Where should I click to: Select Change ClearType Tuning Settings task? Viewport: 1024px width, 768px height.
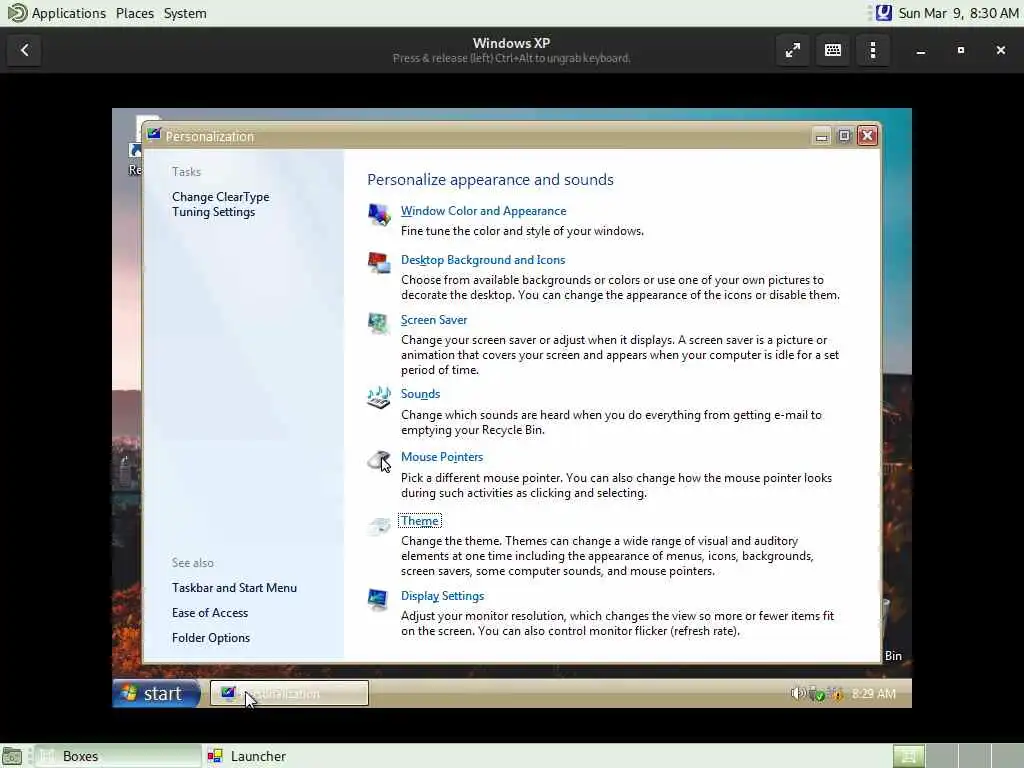220,204
